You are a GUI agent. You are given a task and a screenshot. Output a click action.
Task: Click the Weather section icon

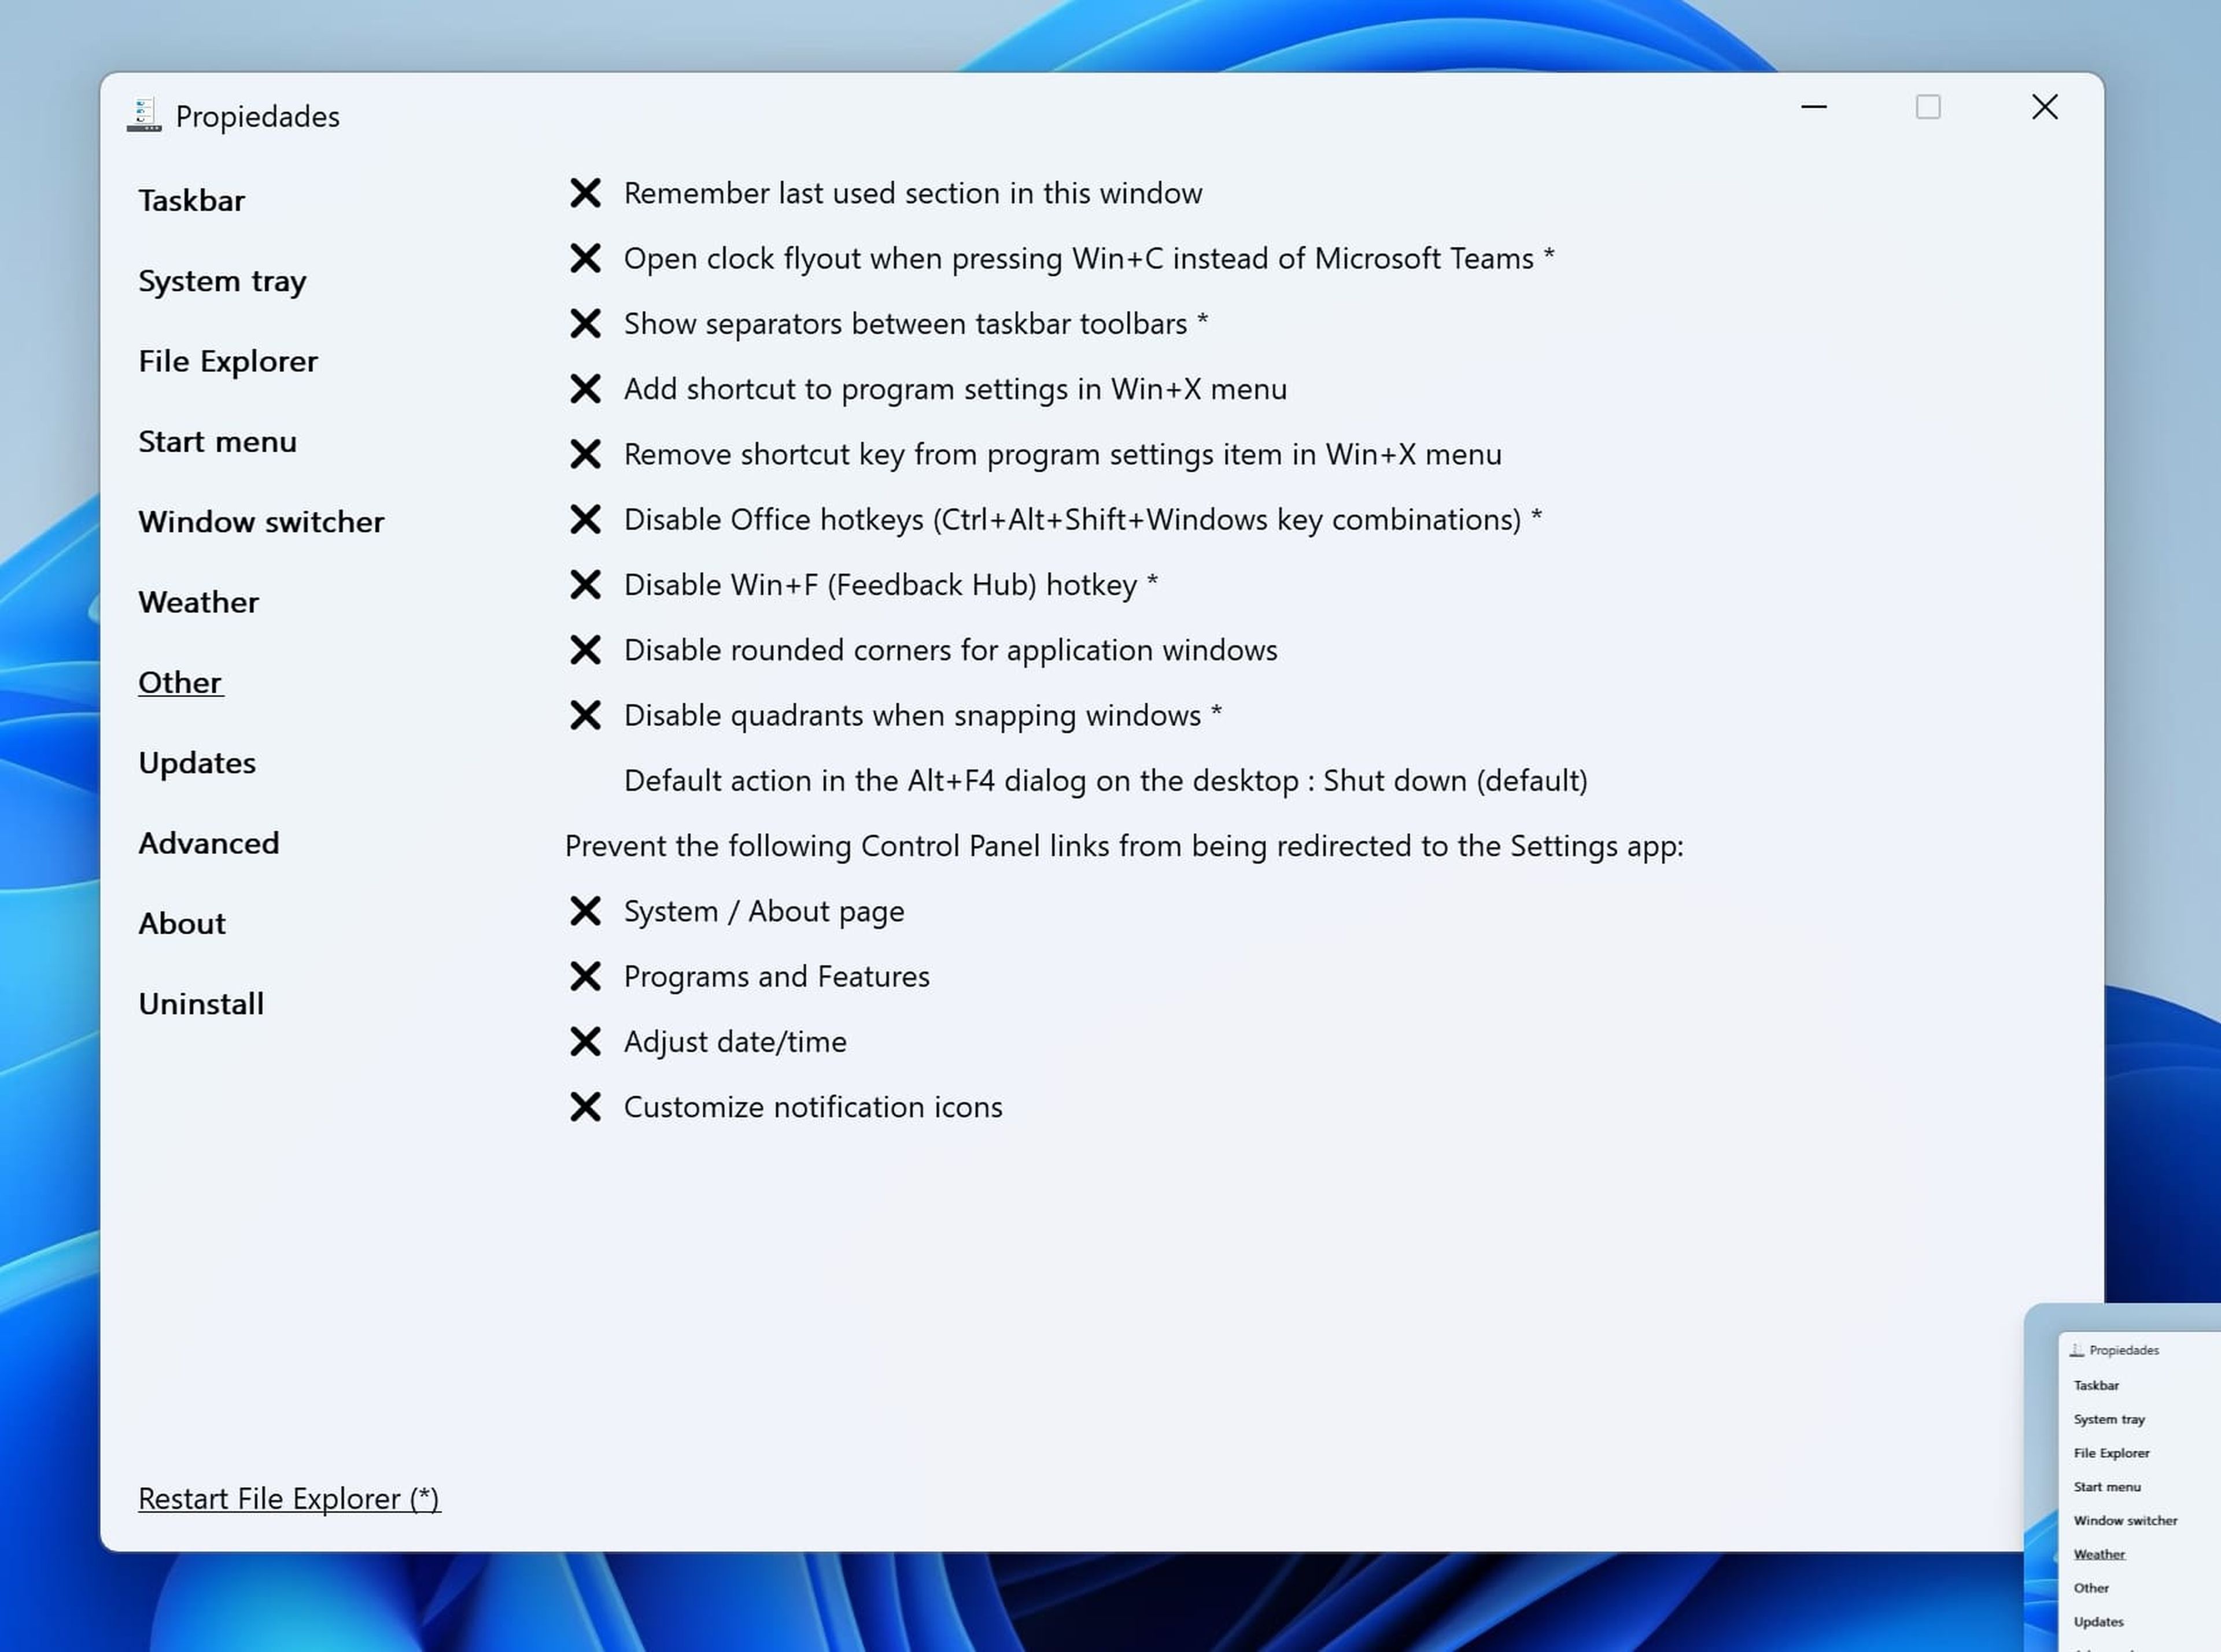[198, 600]
